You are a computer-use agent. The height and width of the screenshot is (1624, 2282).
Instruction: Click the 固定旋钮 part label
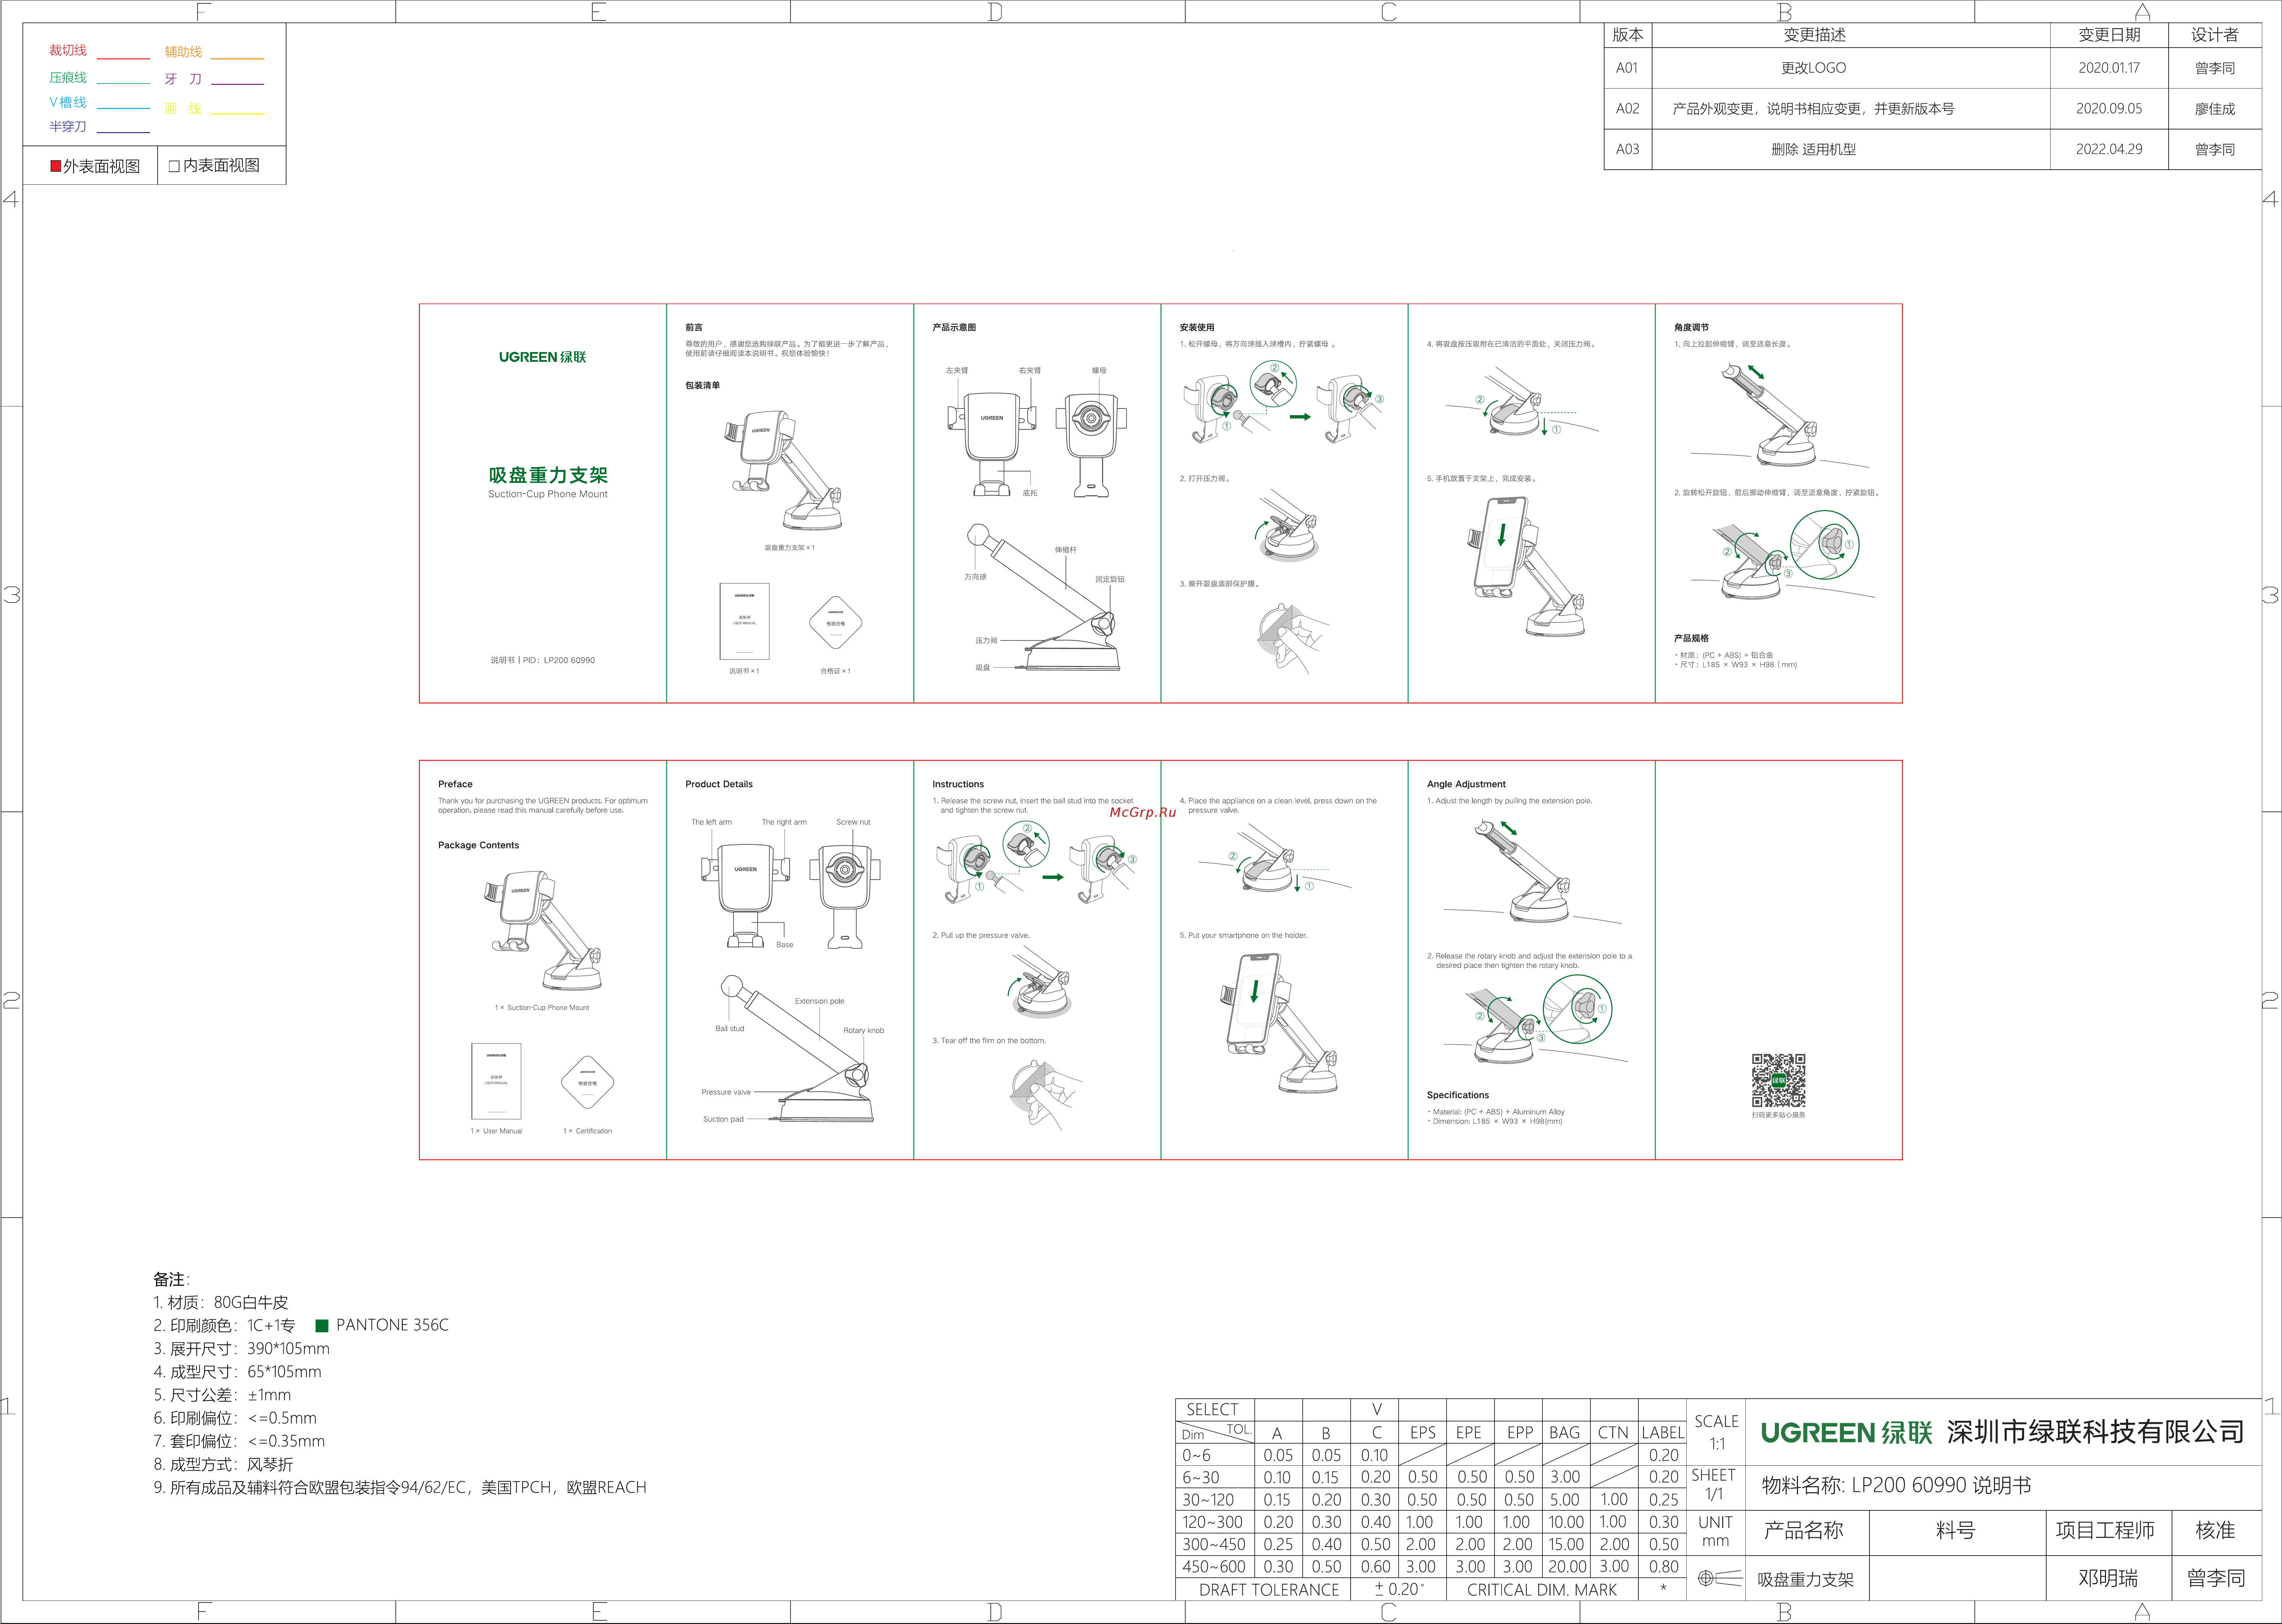[x=1110, y=579]
